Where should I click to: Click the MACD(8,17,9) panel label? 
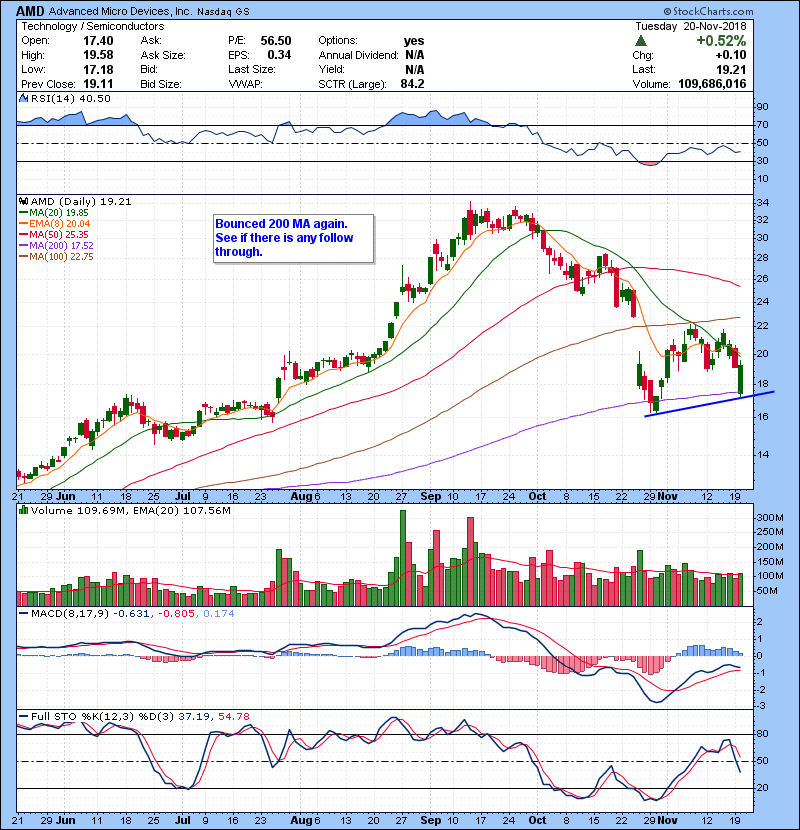coord(70,614)
